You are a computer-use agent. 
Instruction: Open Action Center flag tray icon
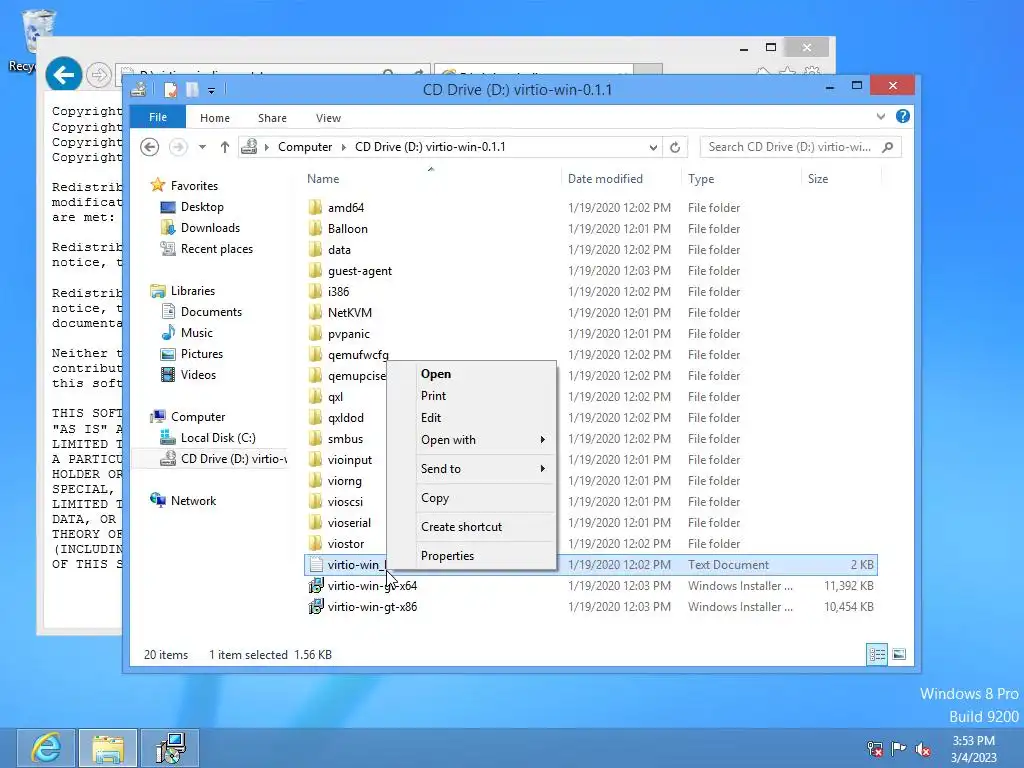point(899,749)
